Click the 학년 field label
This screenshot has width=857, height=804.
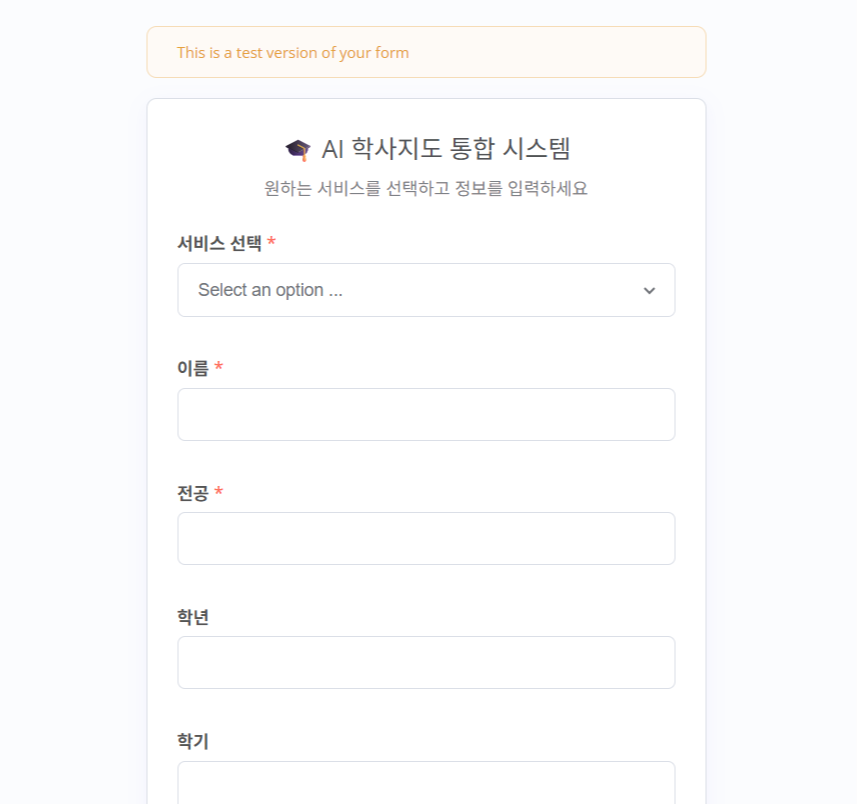[193, 617]
